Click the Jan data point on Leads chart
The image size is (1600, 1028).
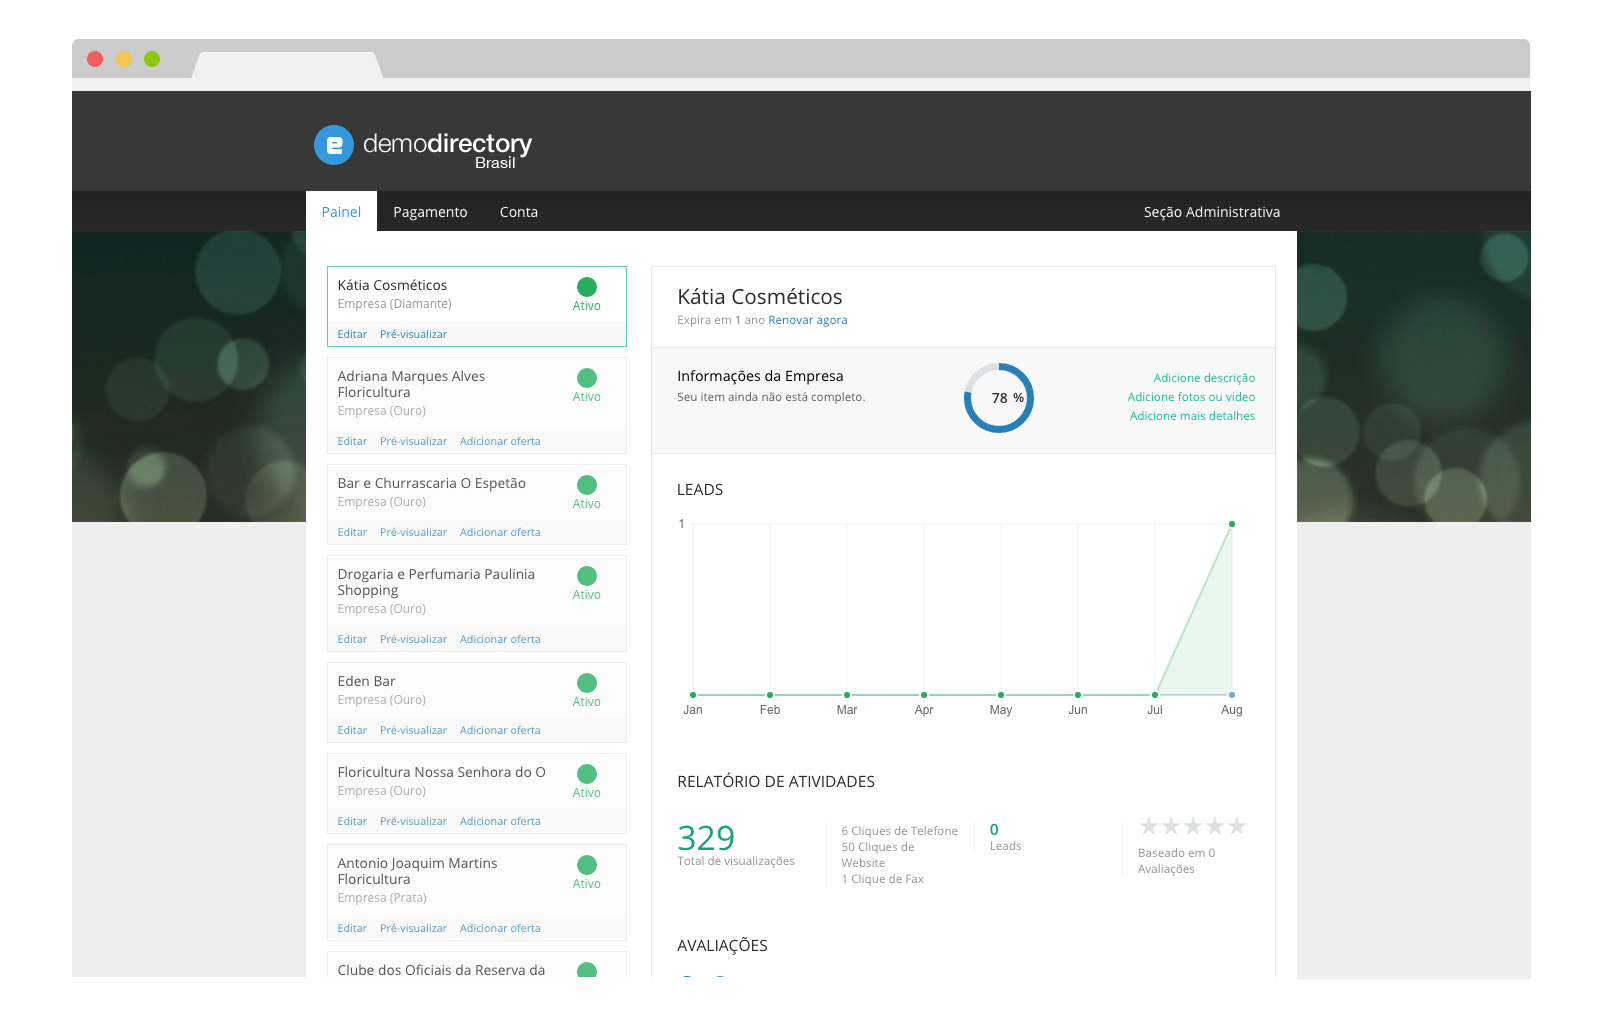click(693, 695)
